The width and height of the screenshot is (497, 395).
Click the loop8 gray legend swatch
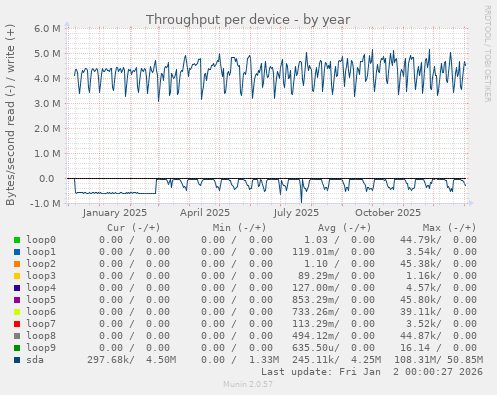(17, 336)
